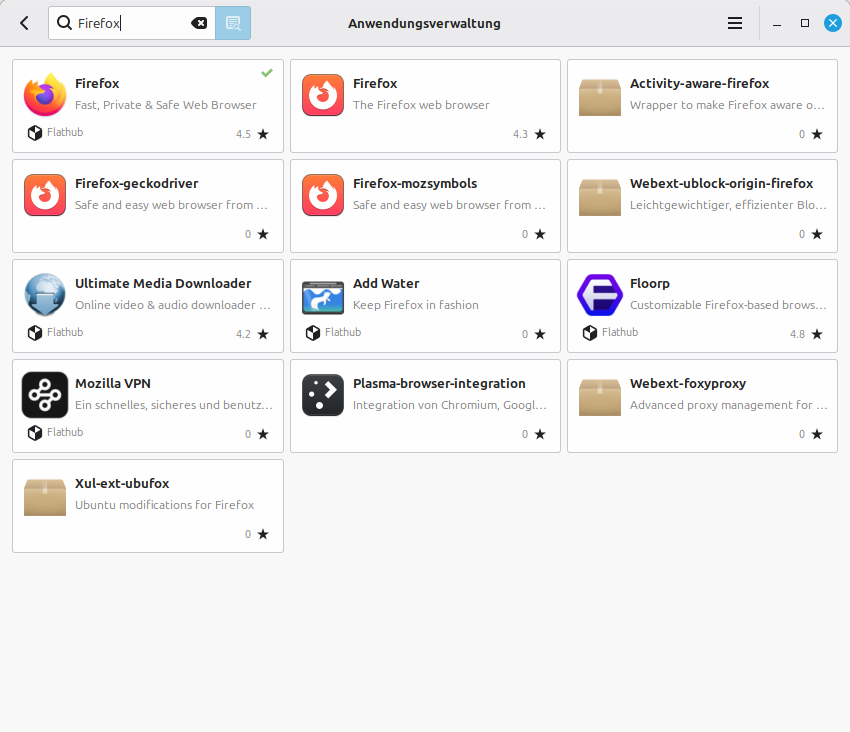
Task: Minimize the Anwendungsverwaltung window
Action: point(777,24)
